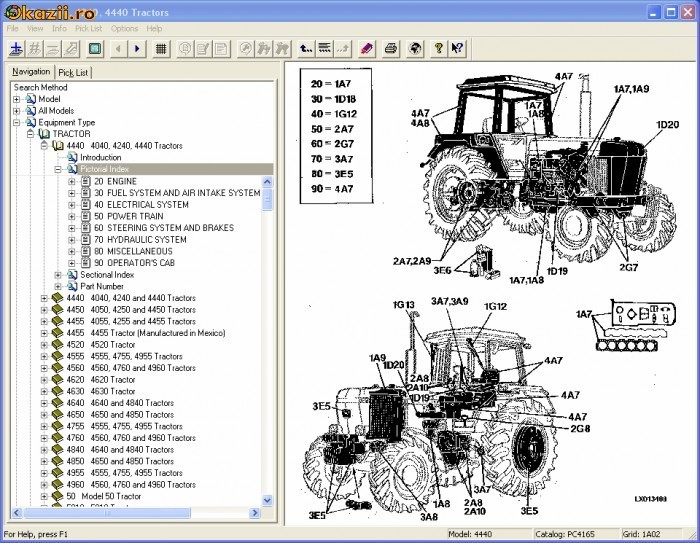The height and width of the screenshot is (543, 700).
Task: Click the pink highlighter eraser icon
Action: click(x=367, y=49)
